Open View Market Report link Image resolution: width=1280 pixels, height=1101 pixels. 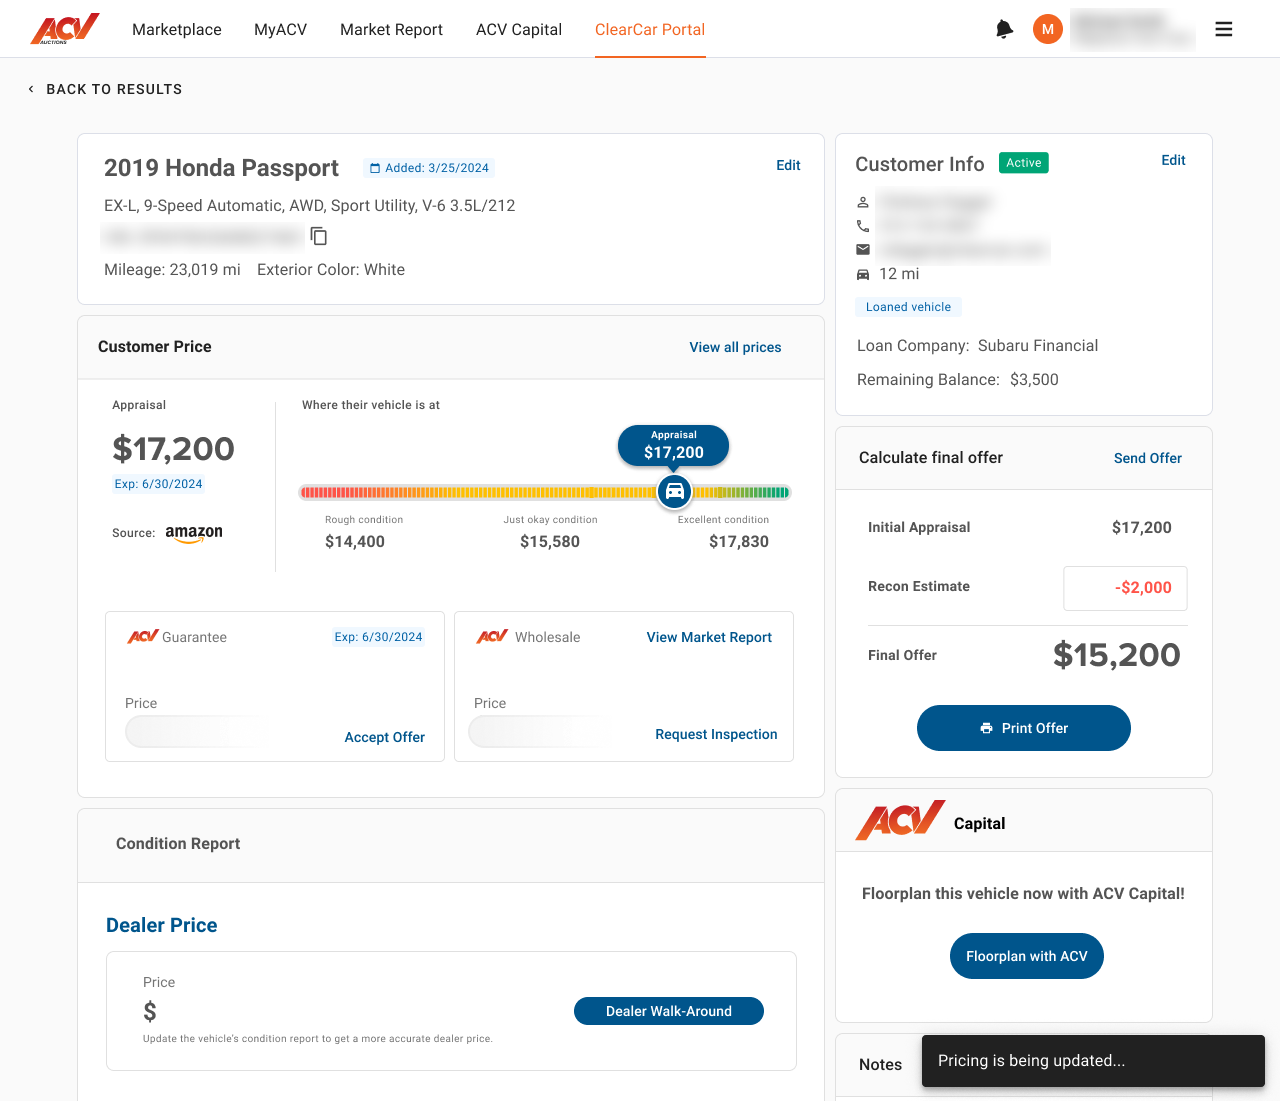tap(709, 637)
